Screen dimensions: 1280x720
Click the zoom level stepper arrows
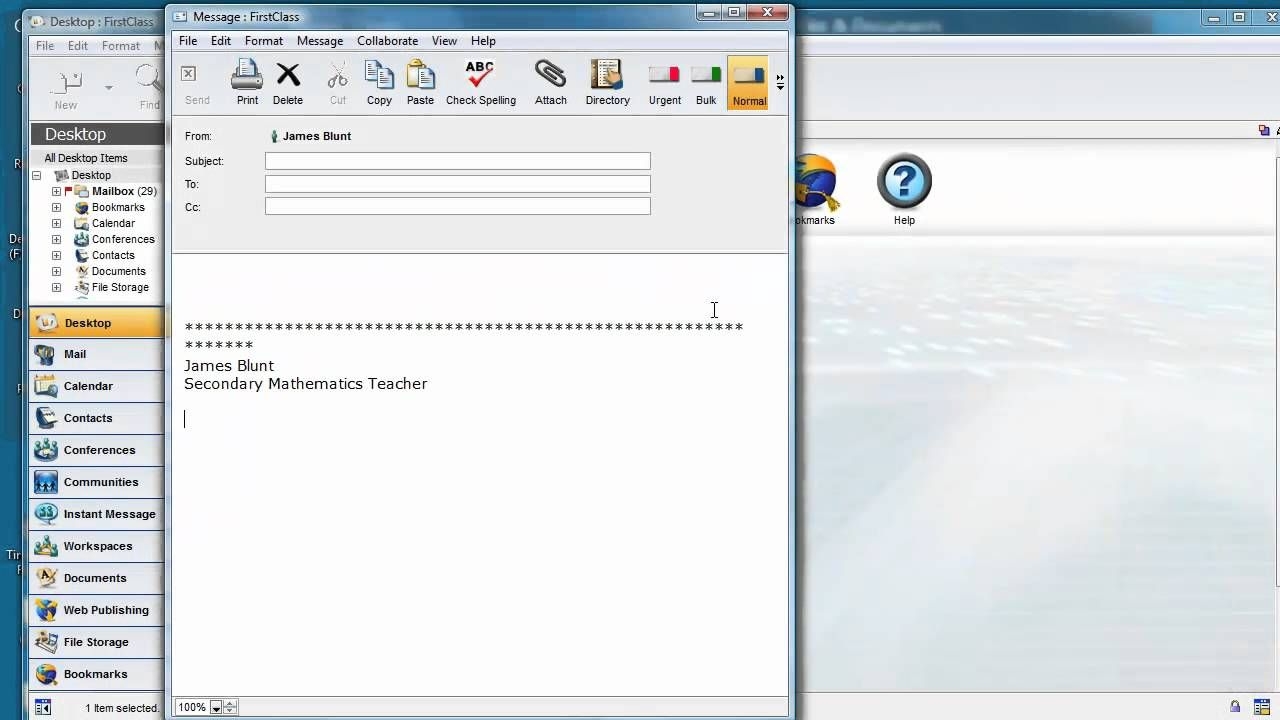point(230,708)
